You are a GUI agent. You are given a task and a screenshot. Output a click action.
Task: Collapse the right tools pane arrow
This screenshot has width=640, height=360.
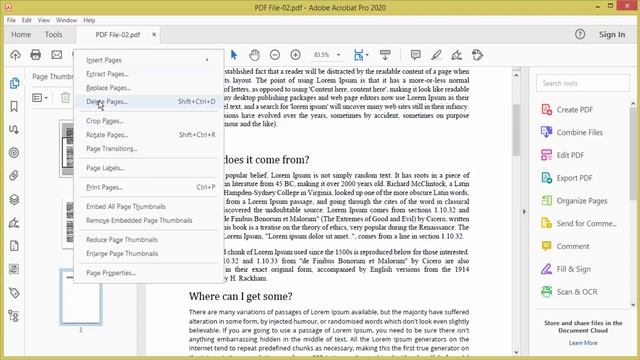click(524, 212)
